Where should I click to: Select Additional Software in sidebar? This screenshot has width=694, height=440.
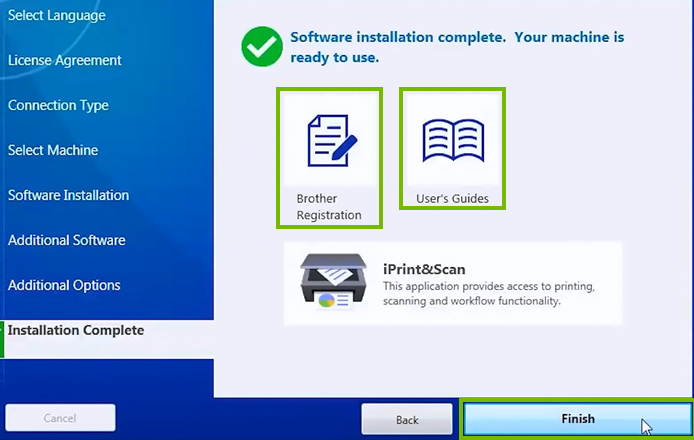[66, 240]
